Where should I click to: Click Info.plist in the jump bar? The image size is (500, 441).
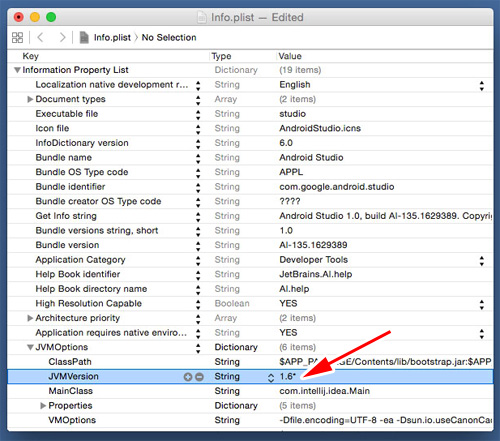(x=112, y=37)
